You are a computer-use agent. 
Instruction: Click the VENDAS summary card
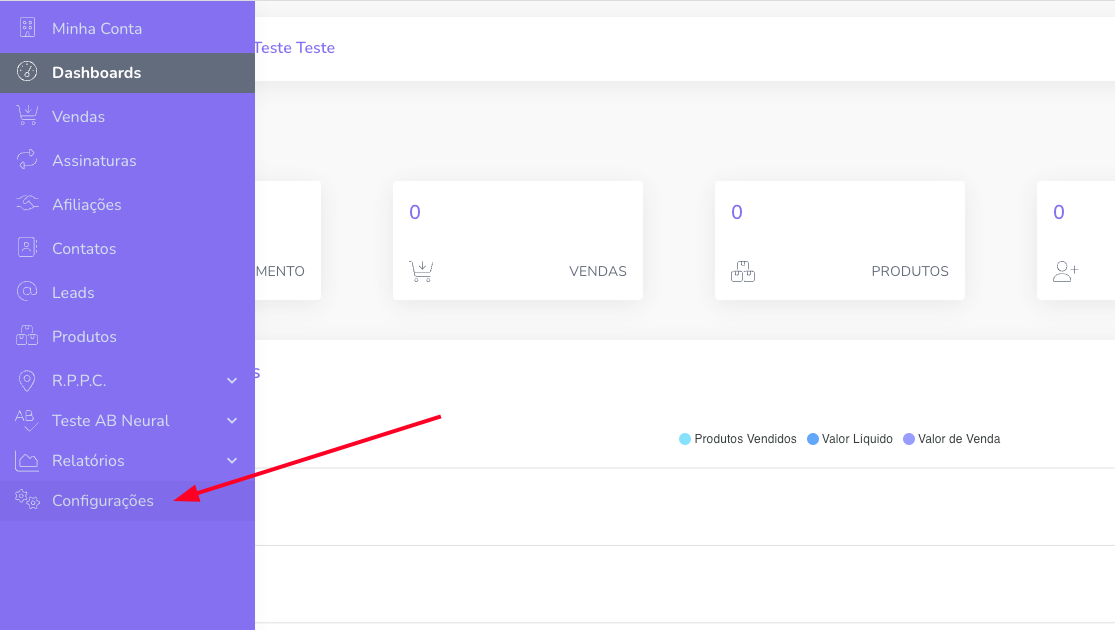click(518, 240)
